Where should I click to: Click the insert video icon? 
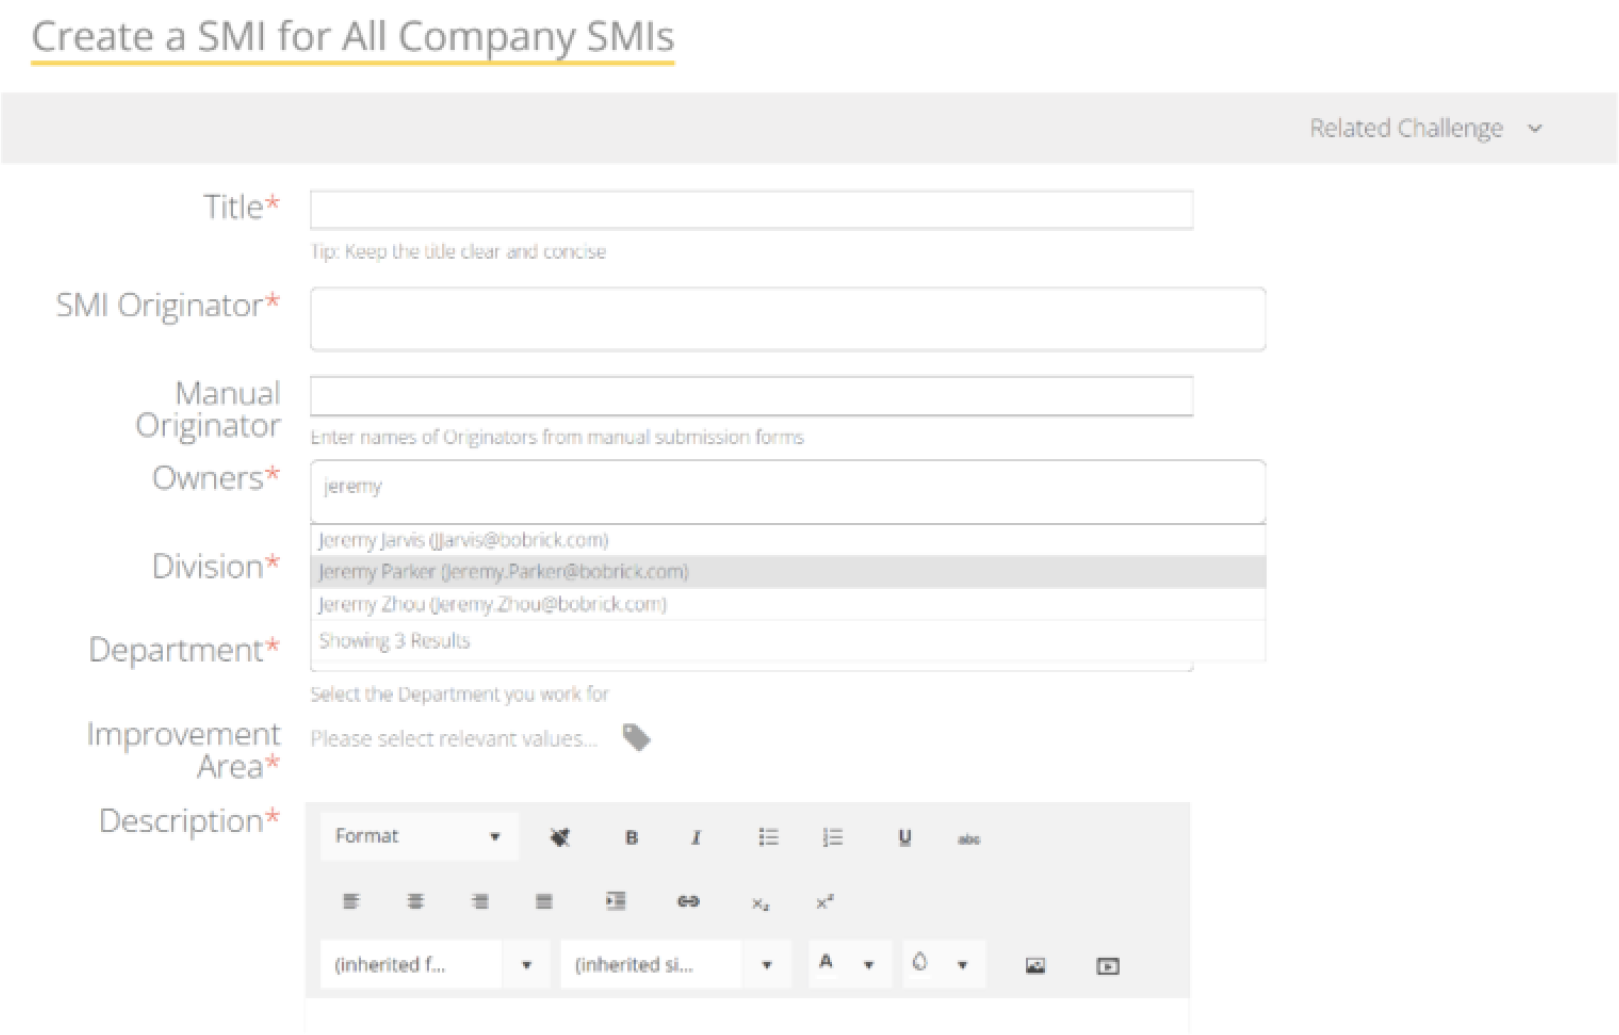pyautogui.click(x=1107, y=965)
